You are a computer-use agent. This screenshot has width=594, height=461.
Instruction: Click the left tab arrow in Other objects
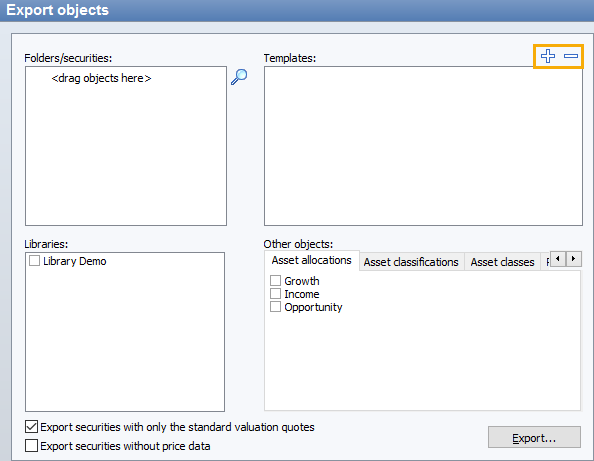pyautogui.click(x=558, y=259)
